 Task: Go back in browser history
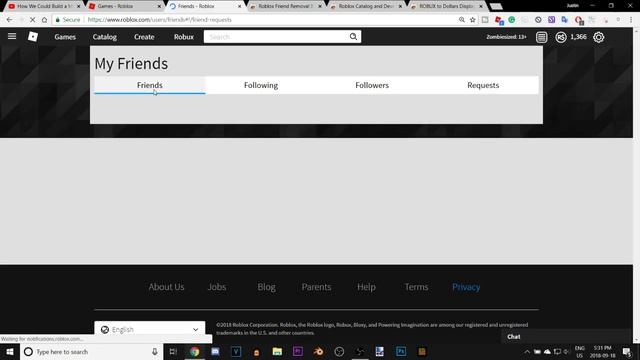(x=9, y=20)
